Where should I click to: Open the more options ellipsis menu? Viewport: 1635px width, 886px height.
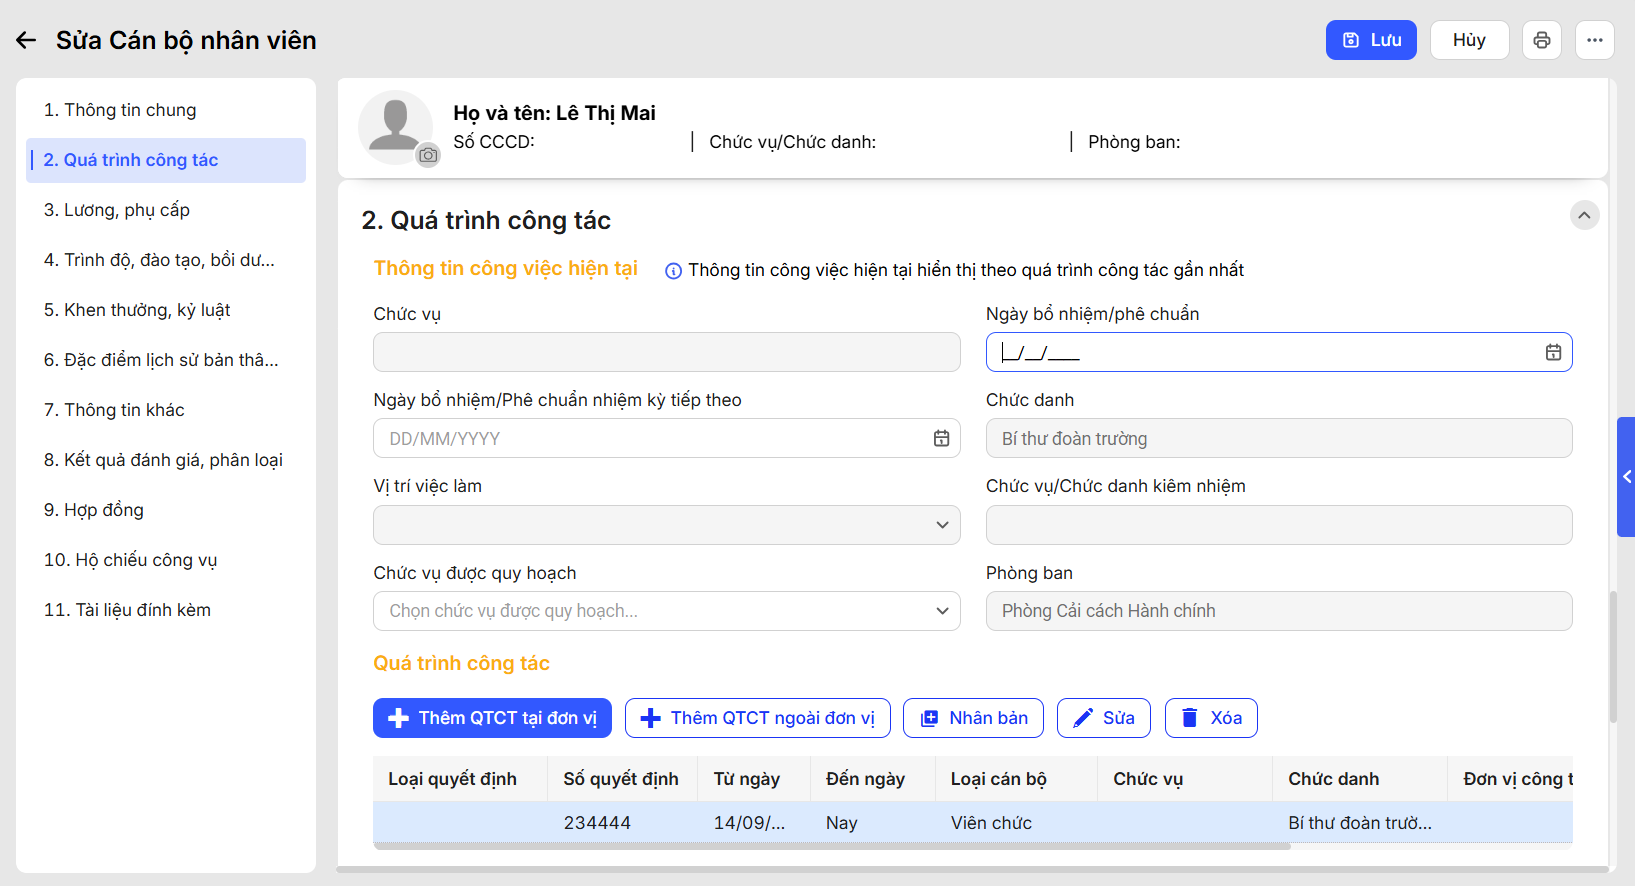coord(1594,40)
